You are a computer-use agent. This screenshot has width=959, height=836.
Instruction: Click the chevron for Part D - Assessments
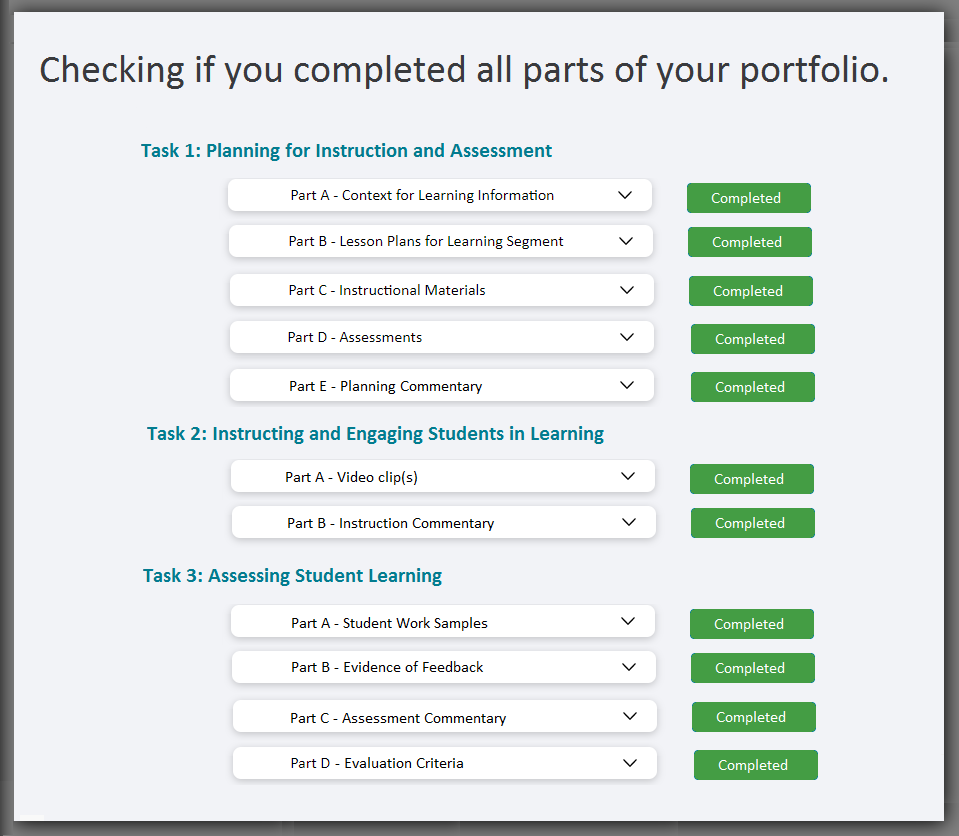coord(627,337)
